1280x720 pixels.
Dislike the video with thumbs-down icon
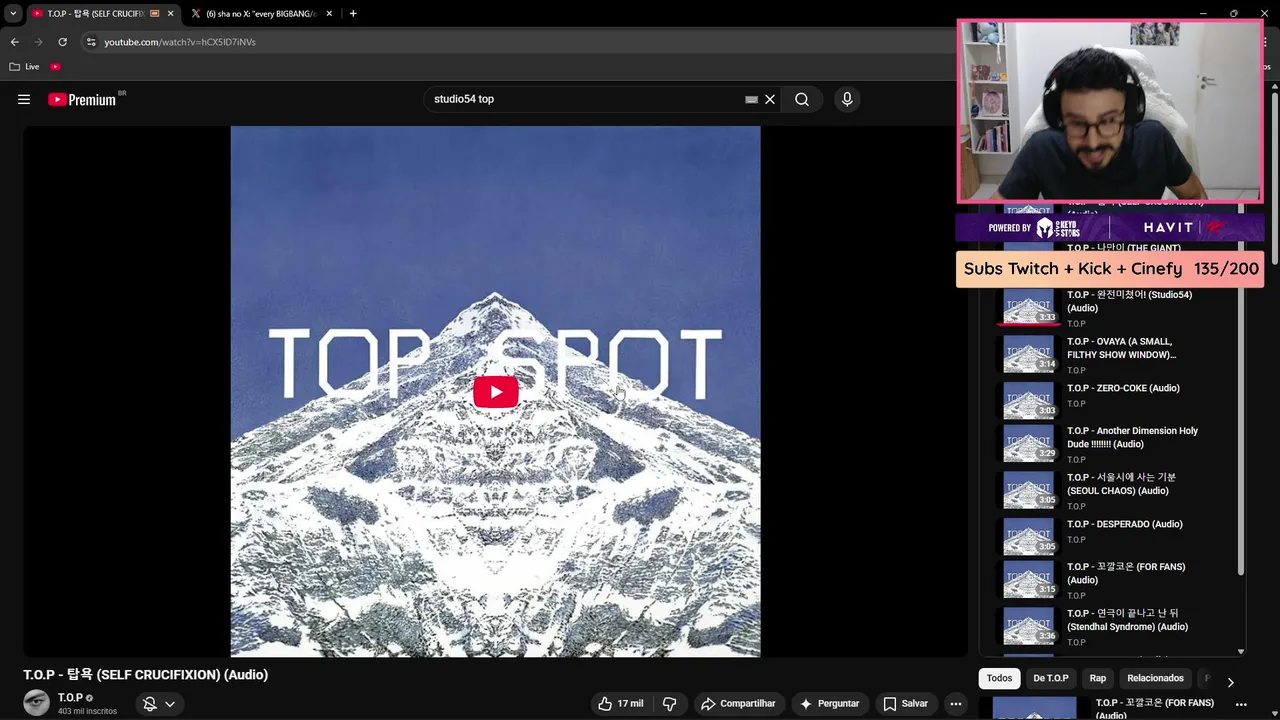[x=670, y=704]
